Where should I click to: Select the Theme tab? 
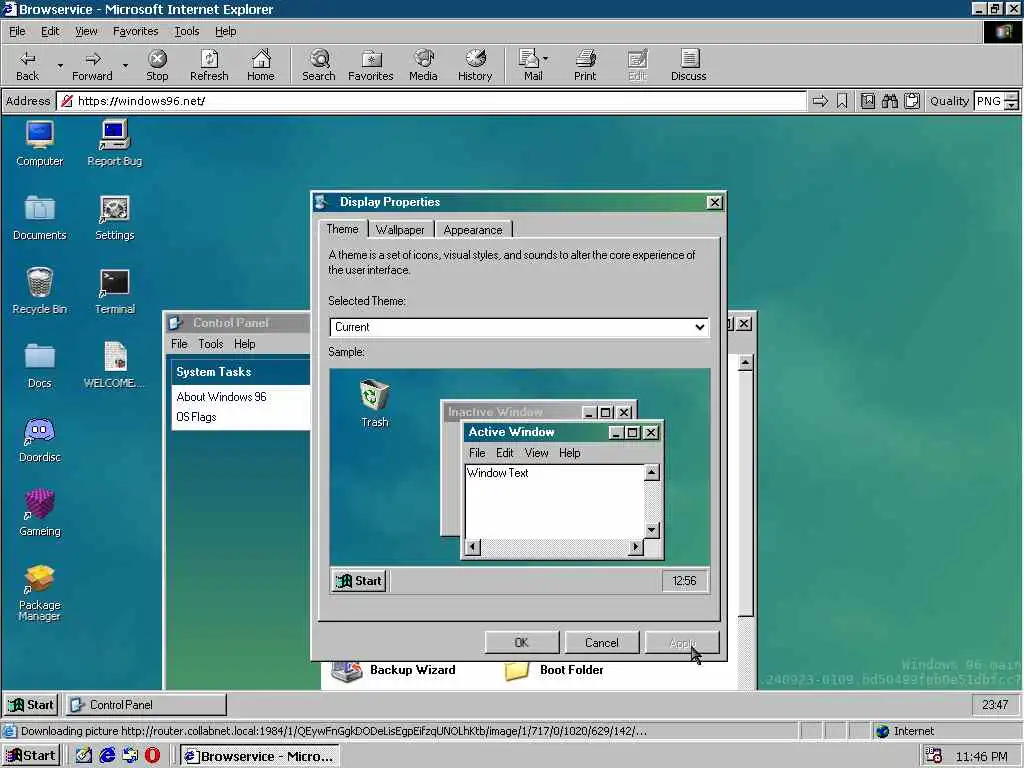tap(342, 229)
